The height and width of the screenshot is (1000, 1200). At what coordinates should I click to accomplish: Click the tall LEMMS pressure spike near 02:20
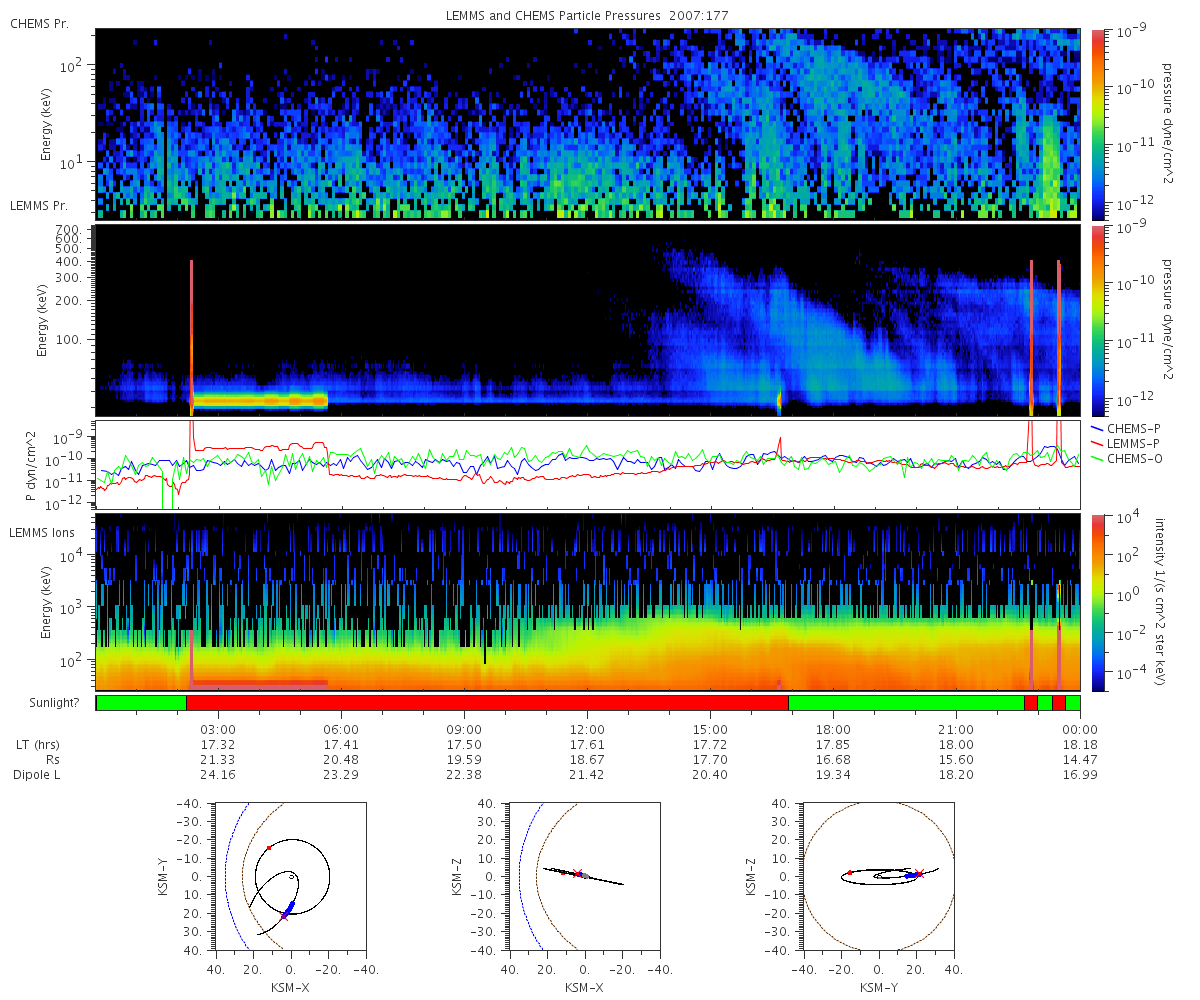pyautogui.click(x=191, y=337)
